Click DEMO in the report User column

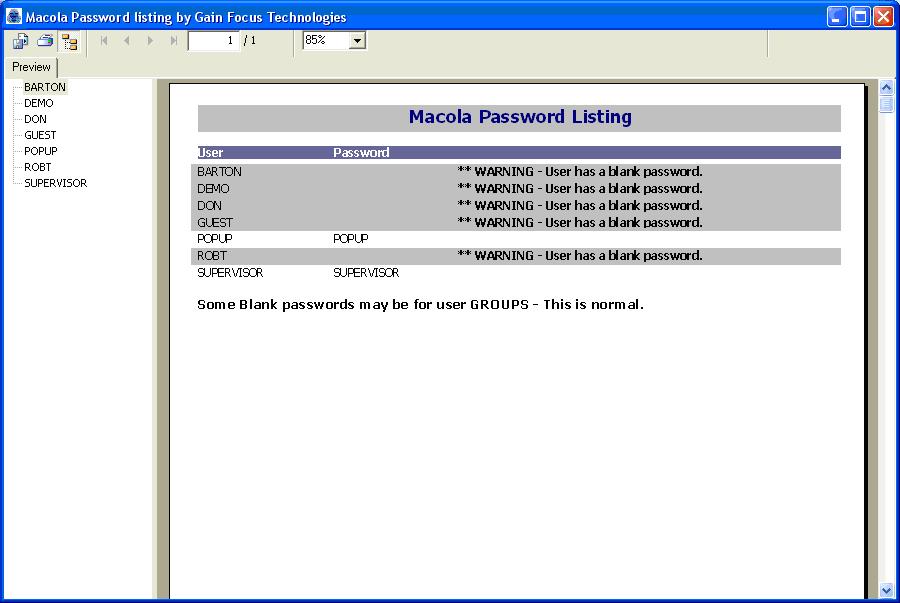tap(213, 189)
